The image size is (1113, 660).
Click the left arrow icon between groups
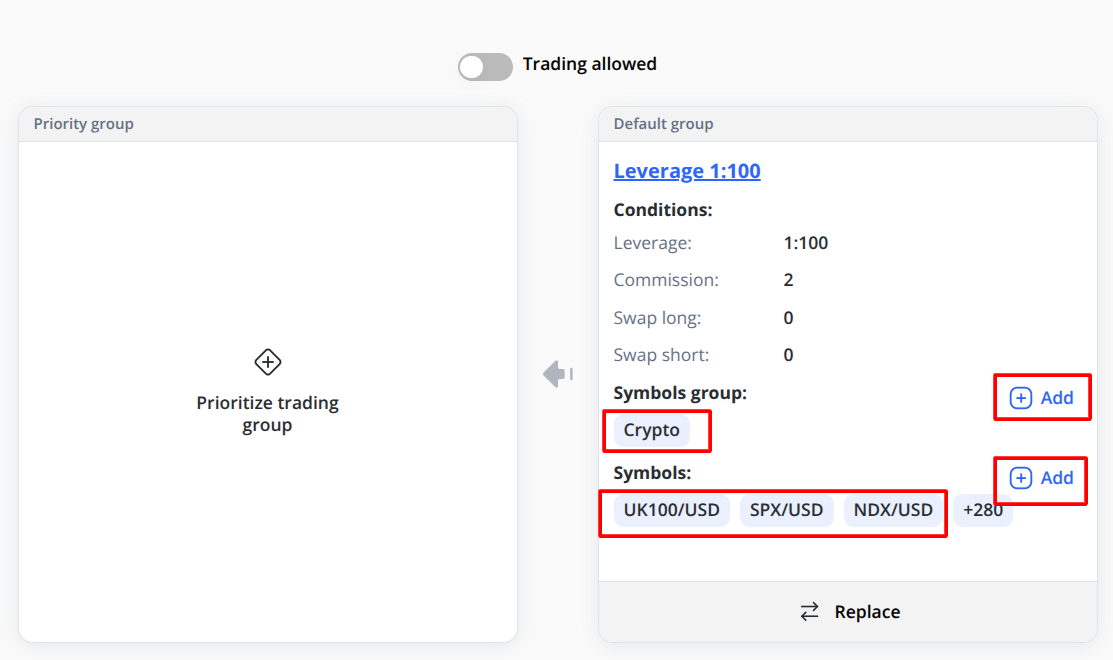pyautogui.click(x=558, y=373)
